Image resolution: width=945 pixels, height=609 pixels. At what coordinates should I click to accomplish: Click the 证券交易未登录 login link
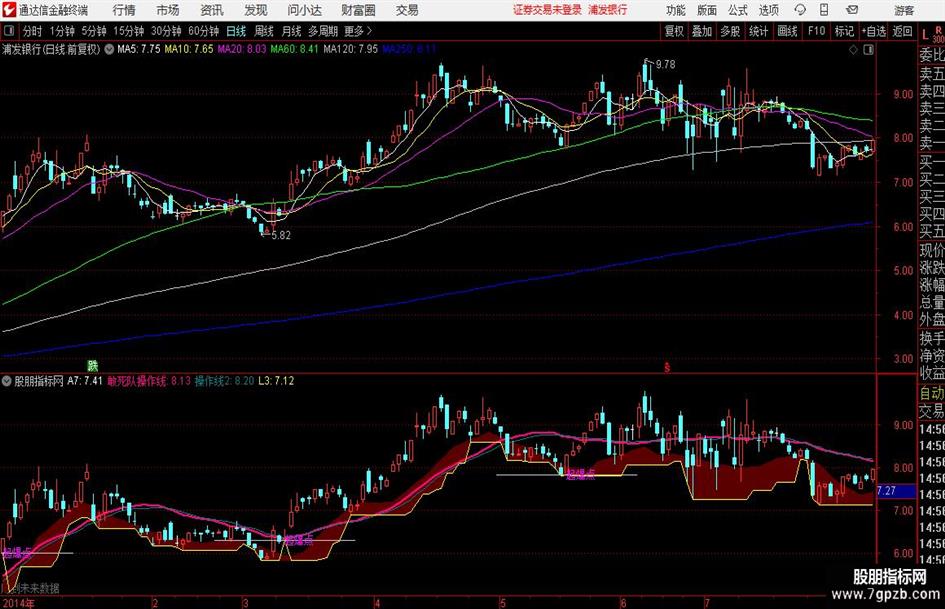coord(547,10)
